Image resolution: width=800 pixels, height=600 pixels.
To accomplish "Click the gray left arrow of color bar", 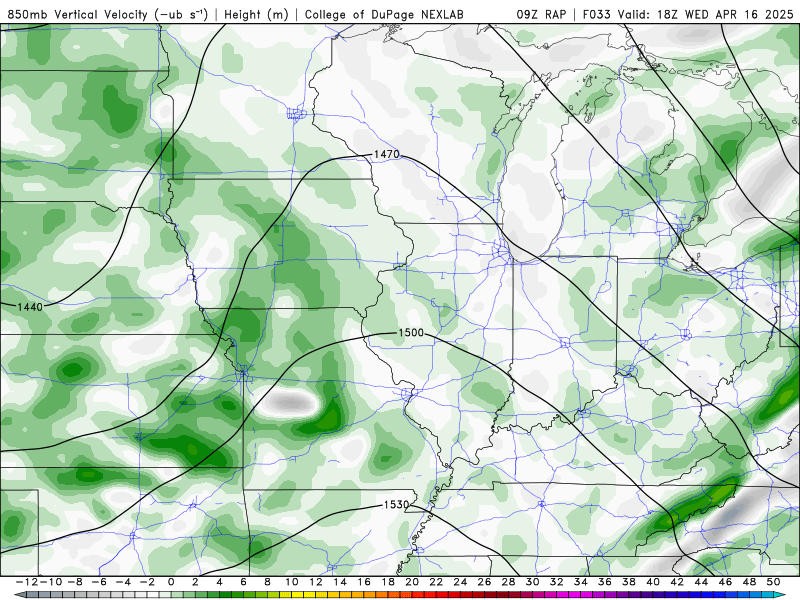I will [x=19, y=595].
